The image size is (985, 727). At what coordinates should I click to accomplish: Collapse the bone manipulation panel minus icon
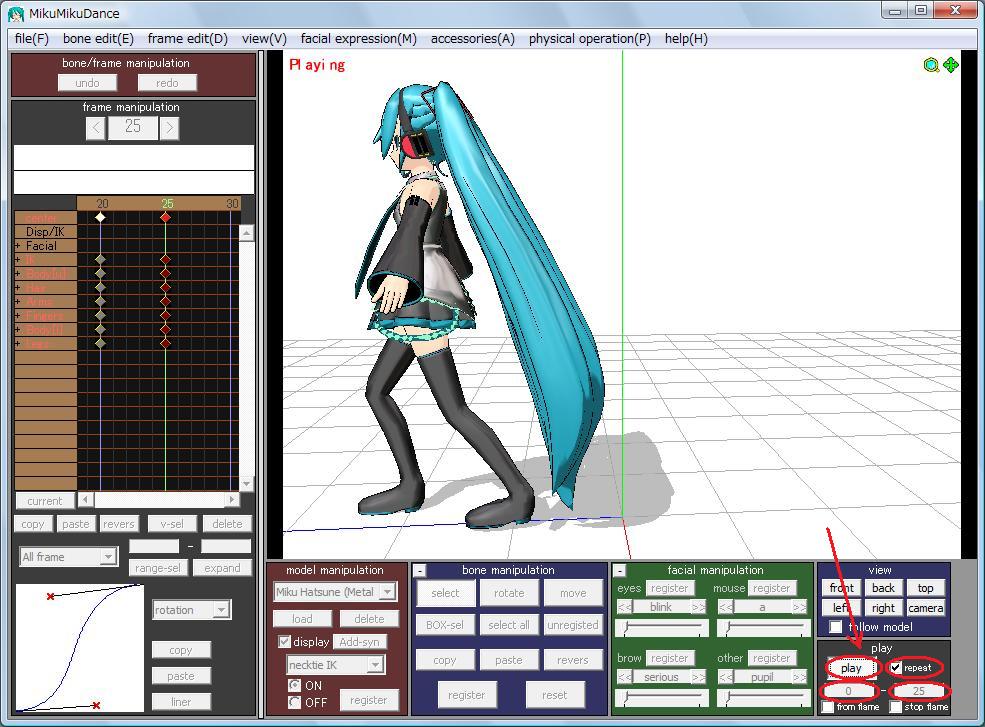point(419,571)
